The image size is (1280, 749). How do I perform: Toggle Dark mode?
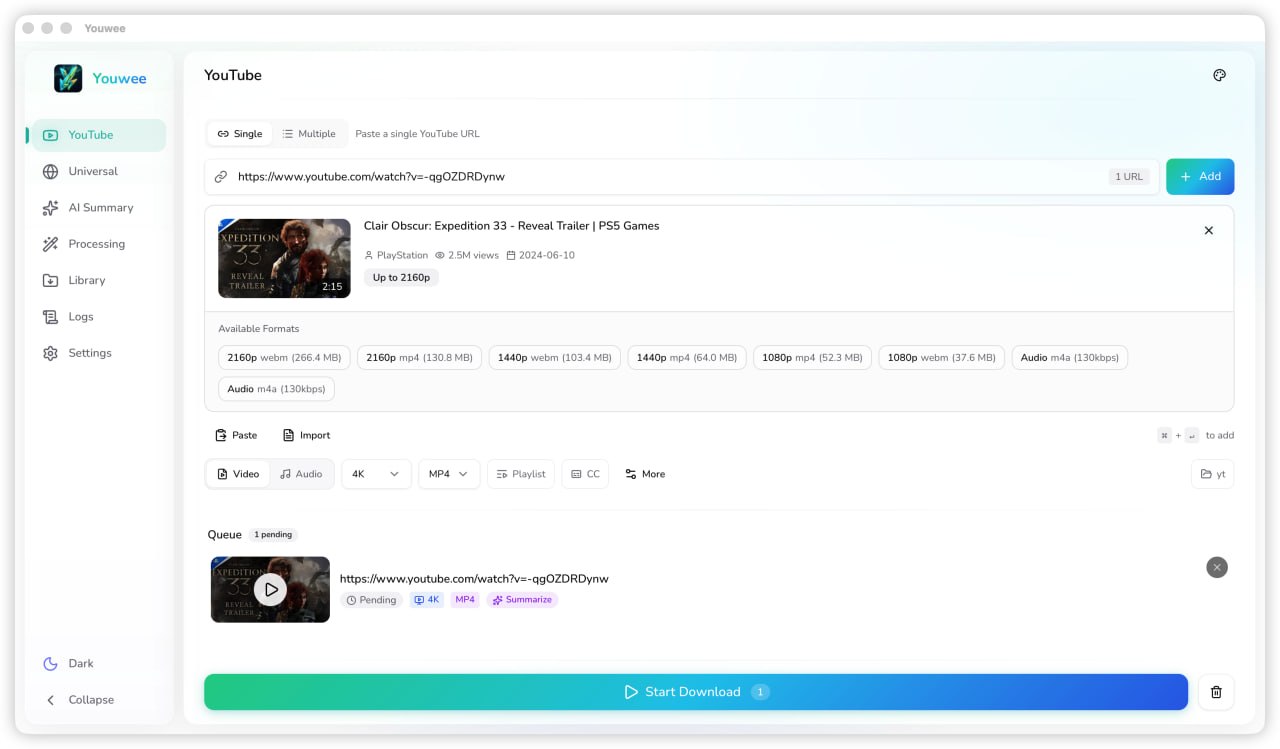[x=80, y=664]
